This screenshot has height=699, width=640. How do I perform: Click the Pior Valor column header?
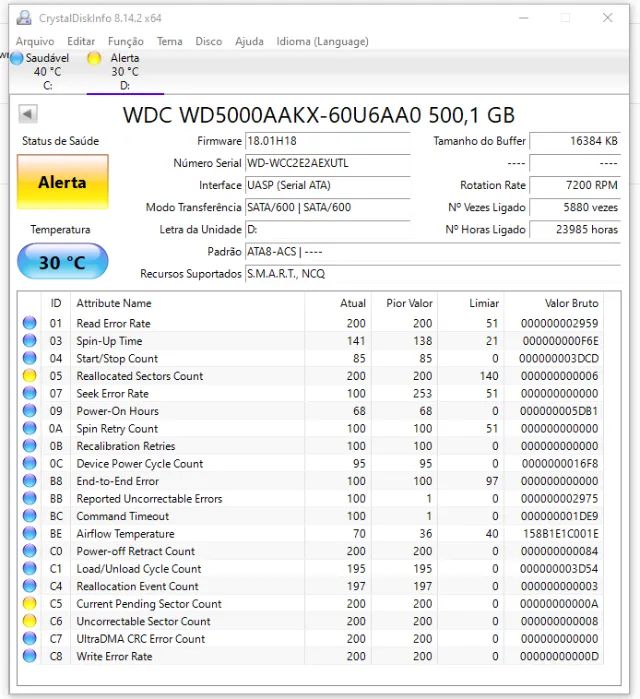point(404,303)
